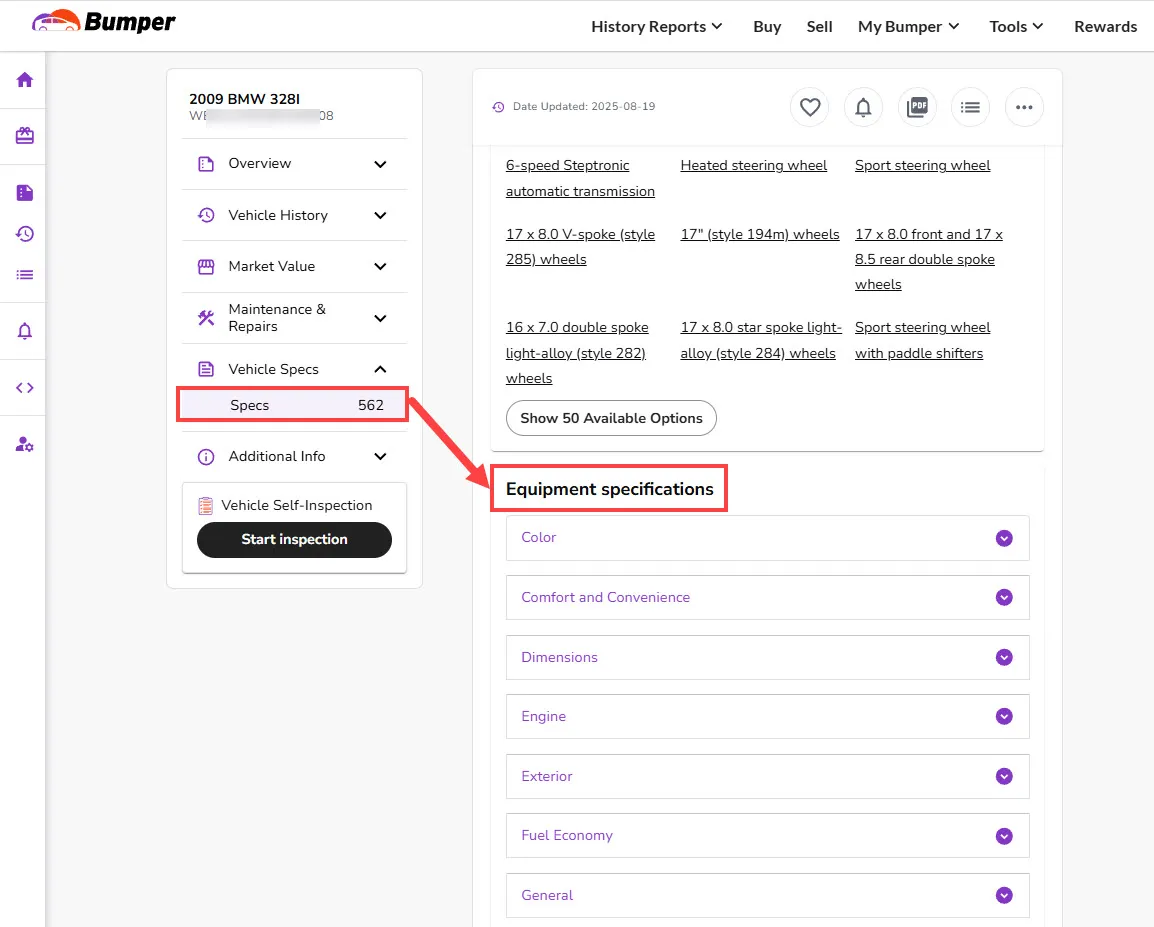Favorite this vehicle with the heart icon
The height and width of the screenshot is (927, 1154).
click(809, 107)
